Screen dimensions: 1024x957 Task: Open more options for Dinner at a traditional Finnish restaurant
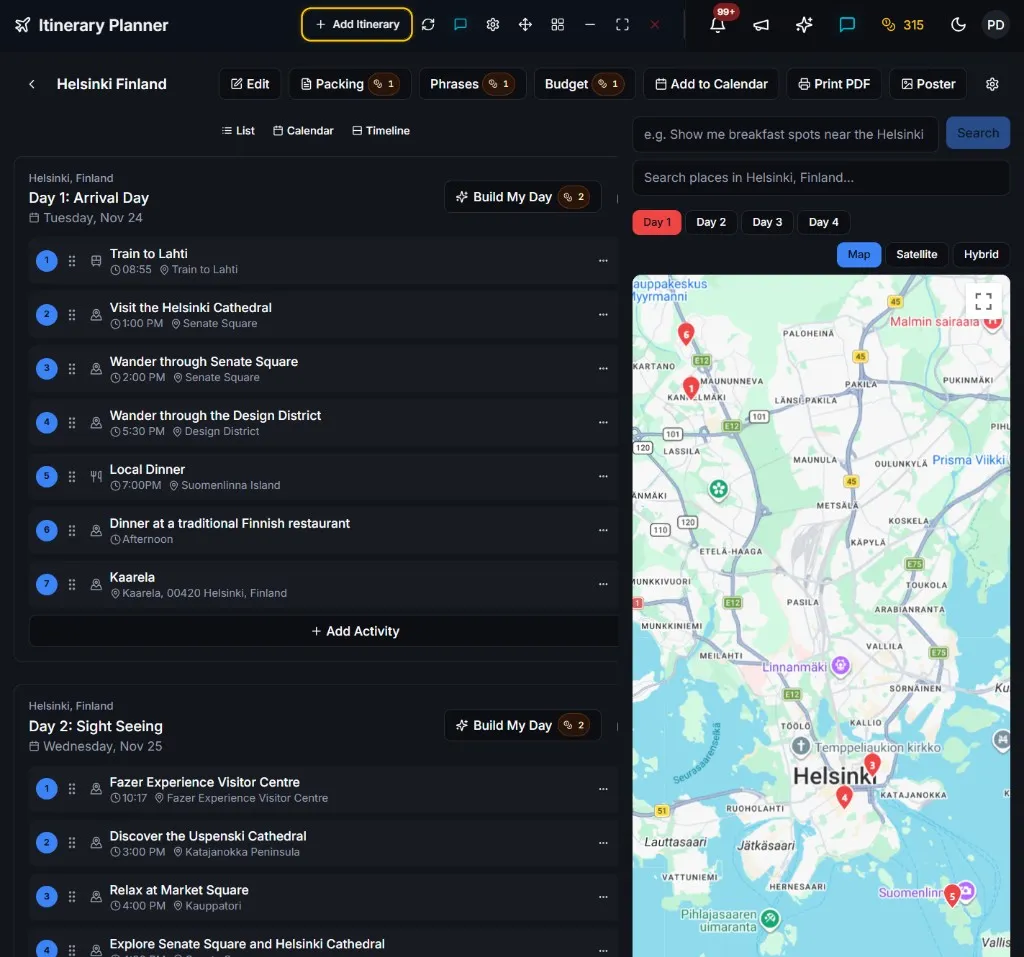[603, 530]
